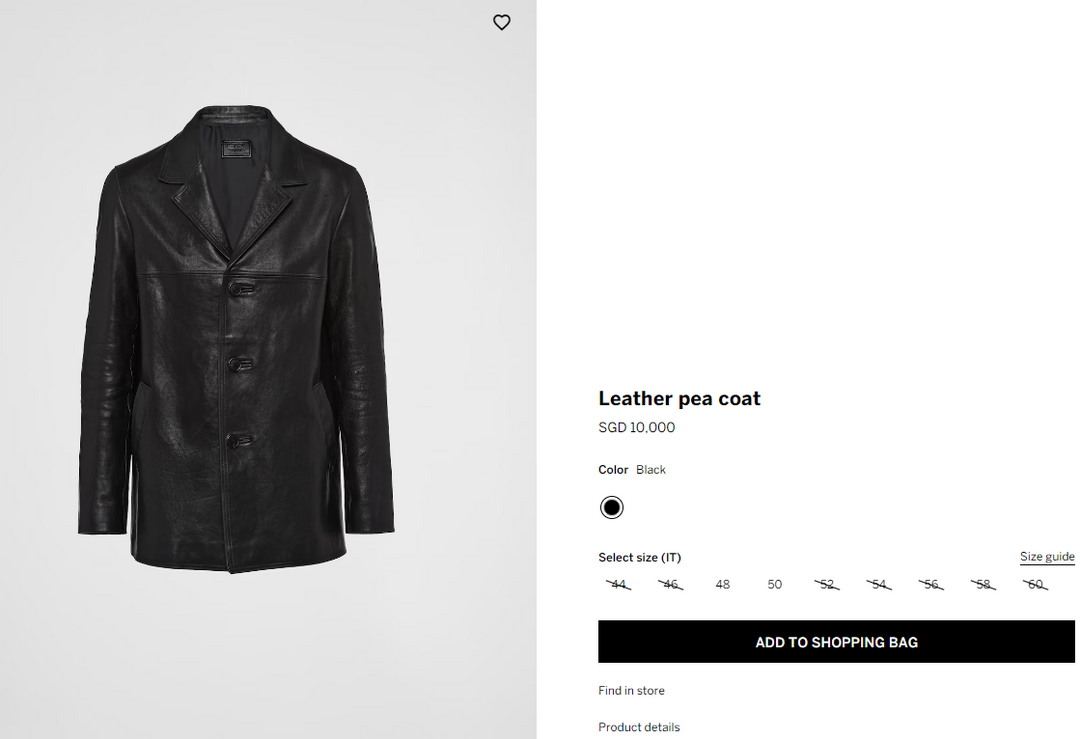Click the Select size (IT) label
This screenshot has height=739, width=1080.
coord(639,558)
